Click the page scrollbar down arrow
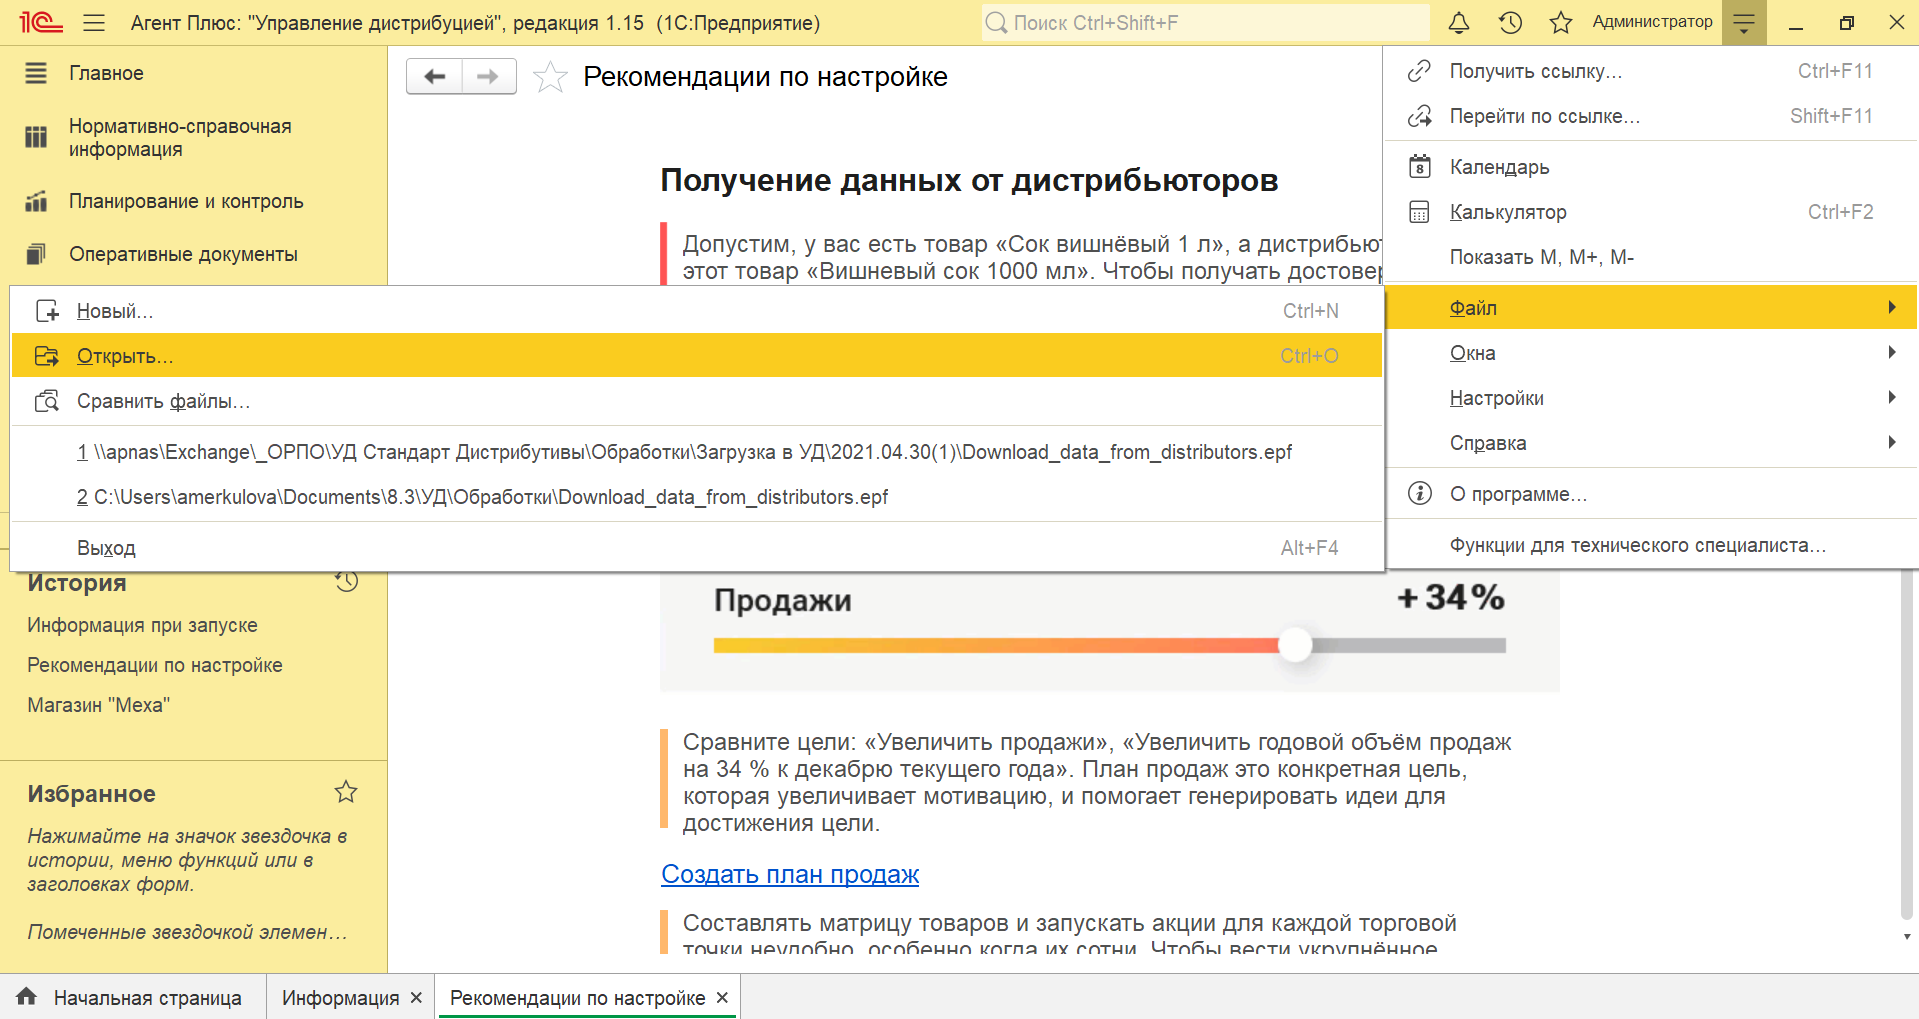This screenshot has width=1919, height=1019. 1907,937
